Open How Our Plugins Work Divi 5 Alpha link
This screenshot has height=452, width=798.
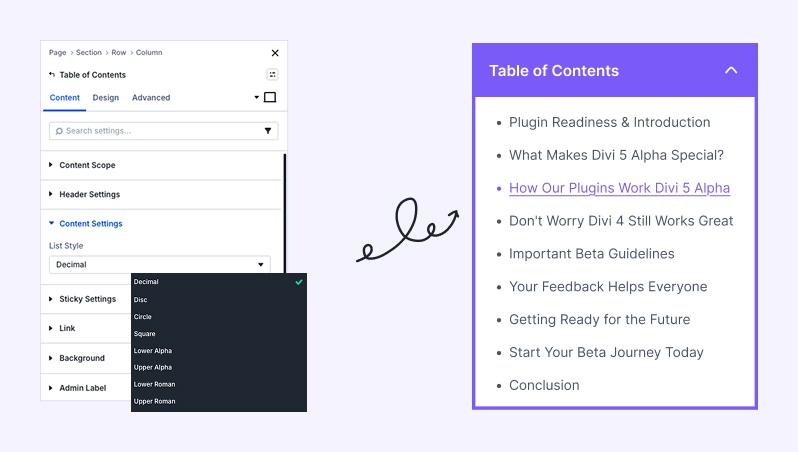[619, 188]
